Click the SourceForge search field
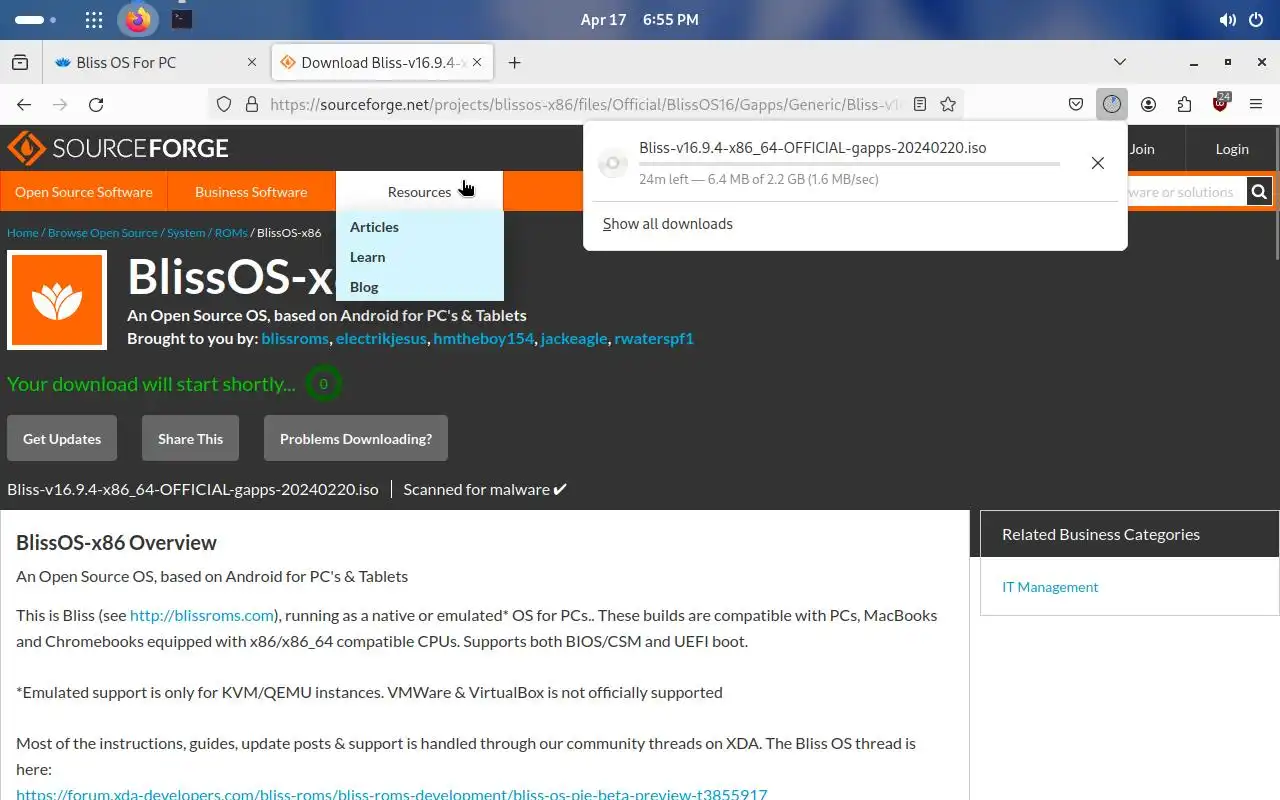 1186,192
